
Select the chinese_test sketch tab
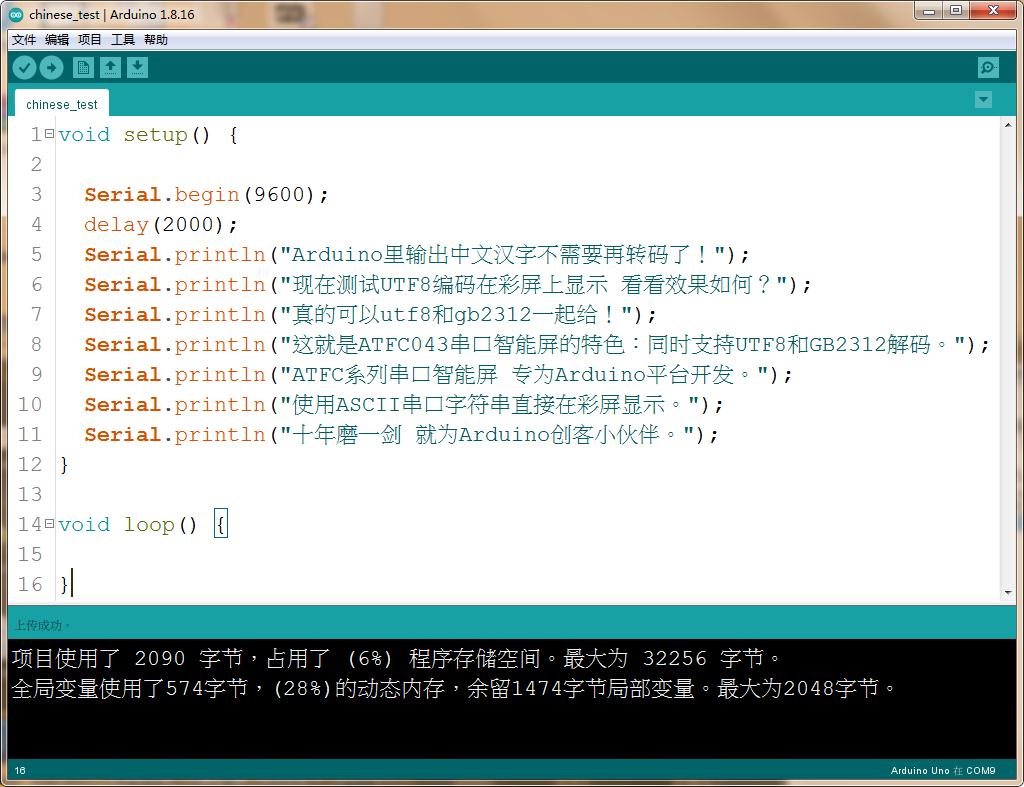pos(61,104)
